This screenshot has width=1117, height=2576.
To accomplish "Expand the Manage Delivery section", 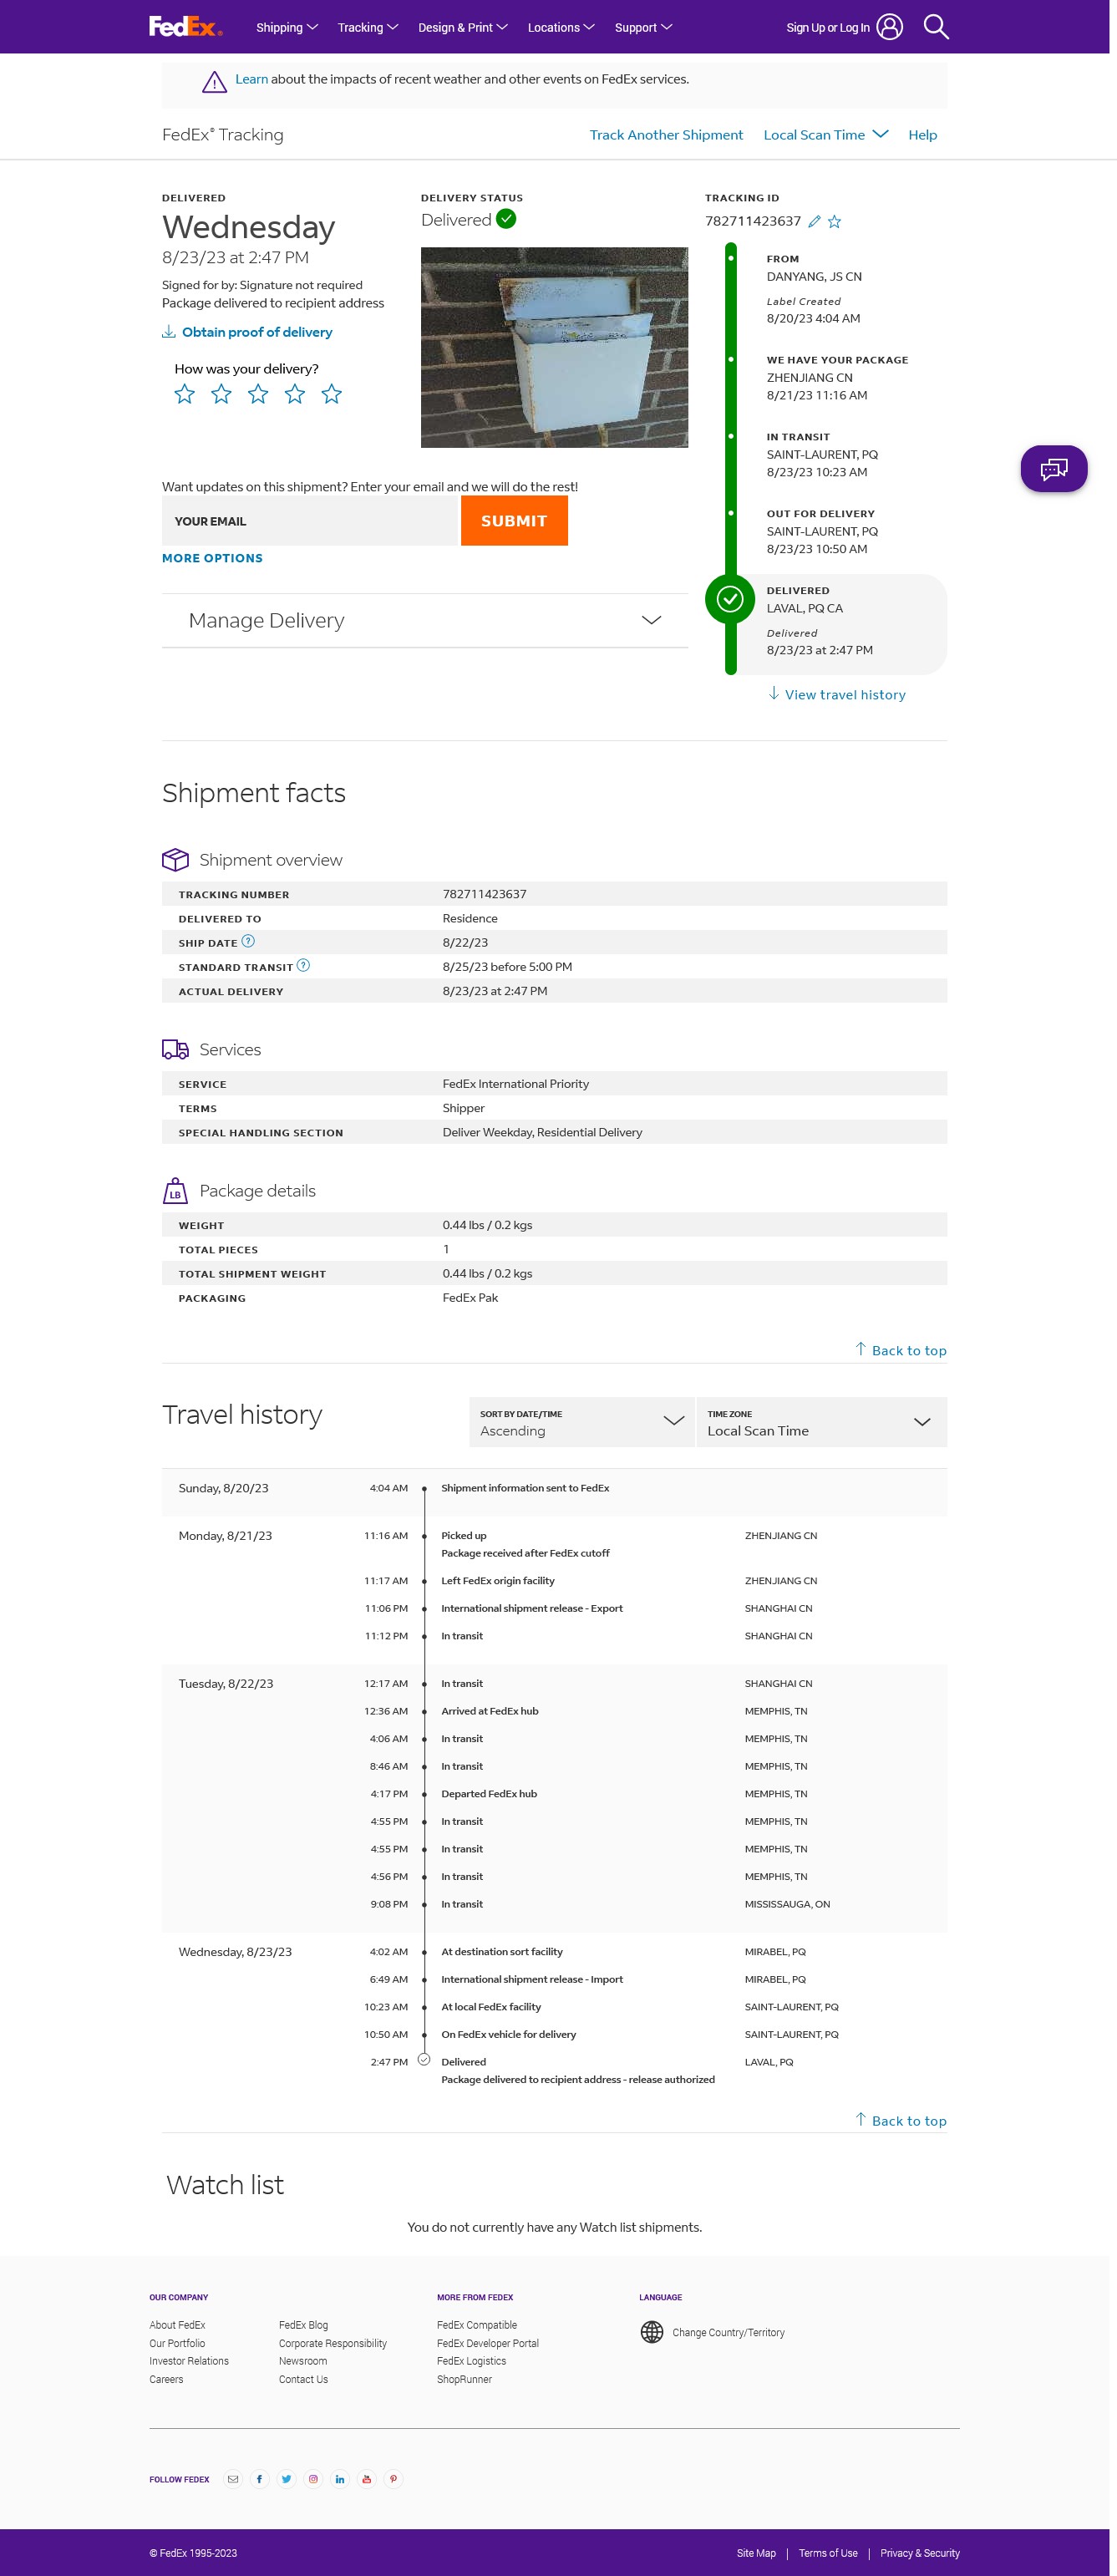I will click(425, 621).
